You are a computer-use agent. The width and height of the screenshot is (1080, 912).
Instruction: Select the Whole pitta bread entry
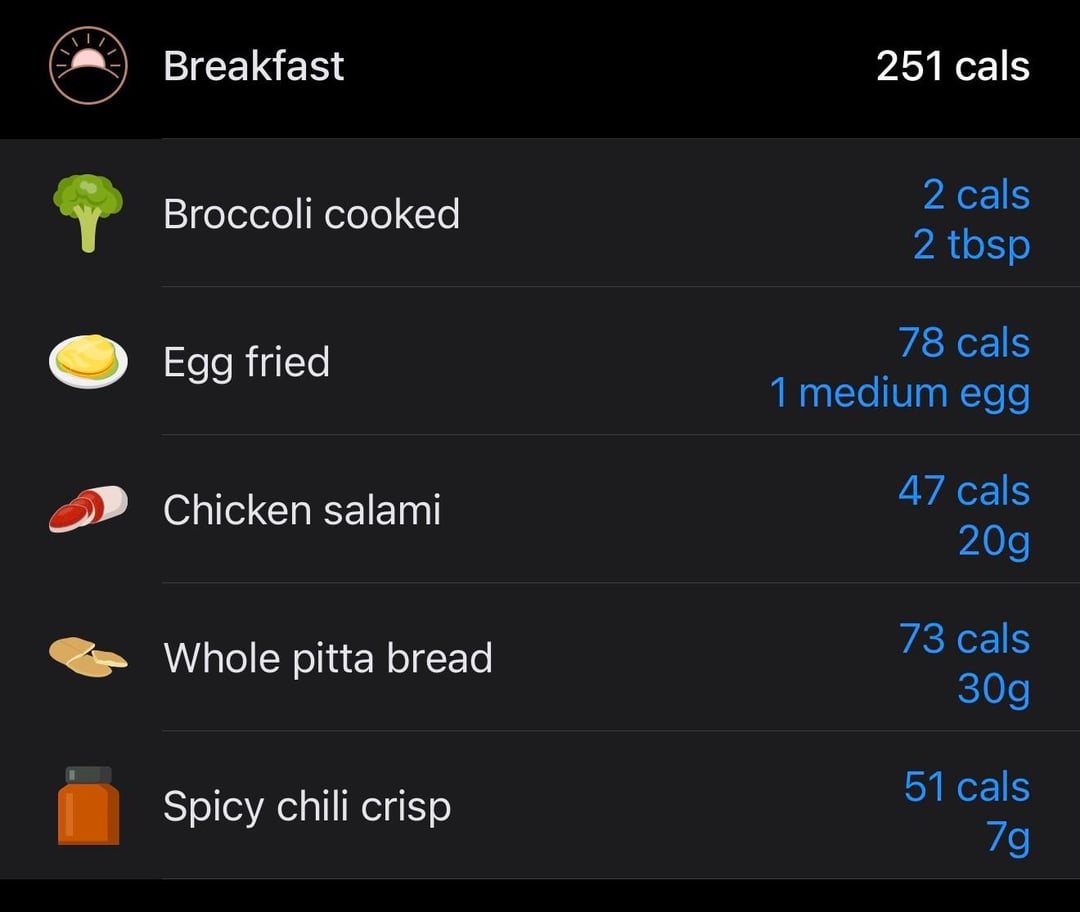click(327, 658)
